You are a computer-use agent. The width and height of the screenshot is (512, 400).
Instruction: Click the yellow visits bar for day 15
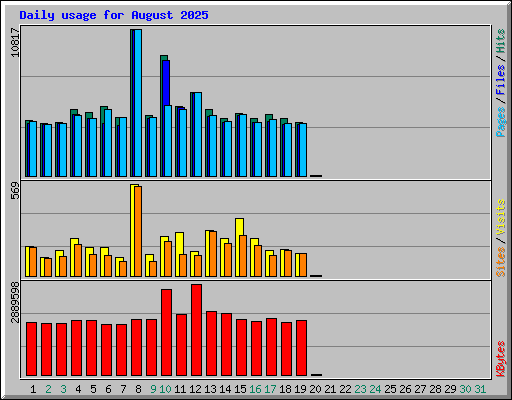[240, 227]
